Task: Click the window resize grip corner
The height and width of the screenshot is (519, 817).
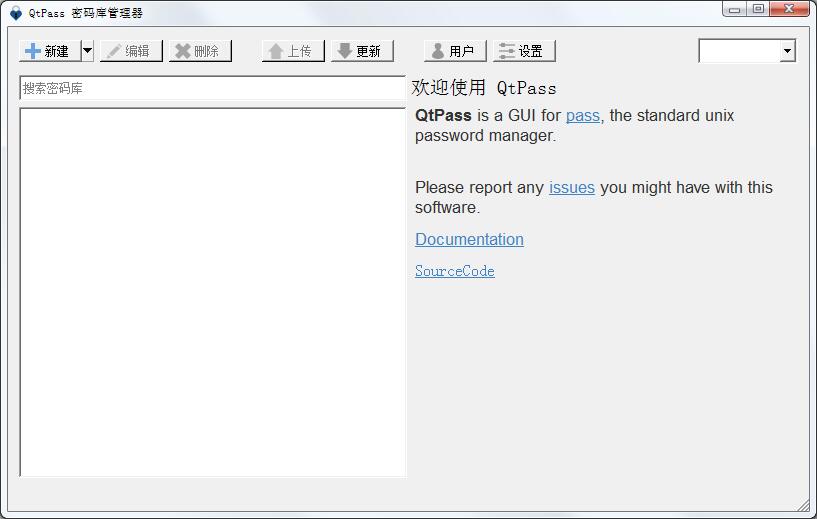Action: pos(803,504)
